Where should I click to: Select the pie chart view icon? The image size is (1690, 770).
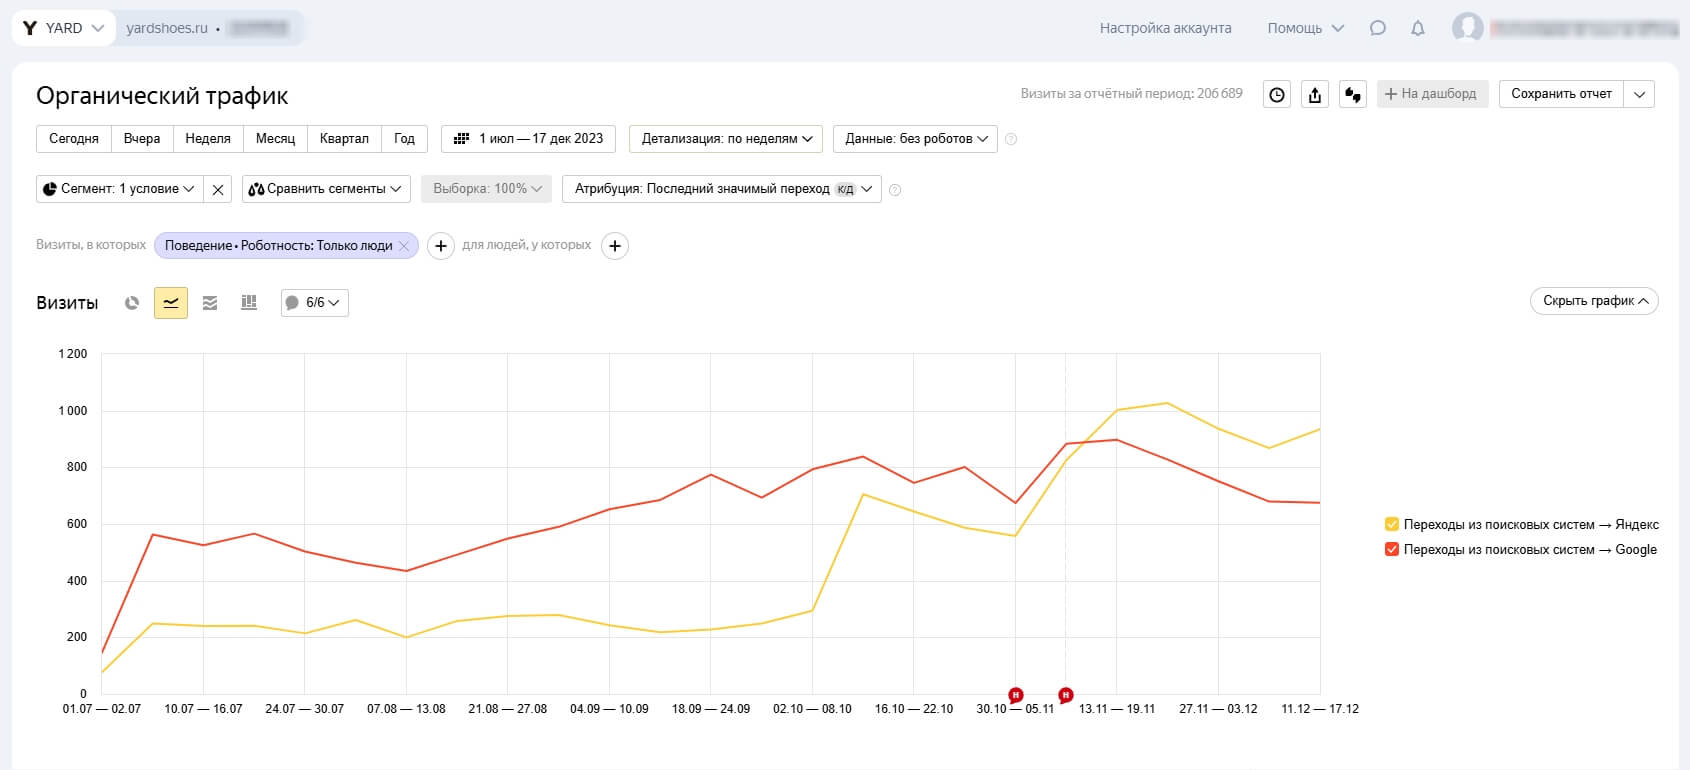[131, 303]
